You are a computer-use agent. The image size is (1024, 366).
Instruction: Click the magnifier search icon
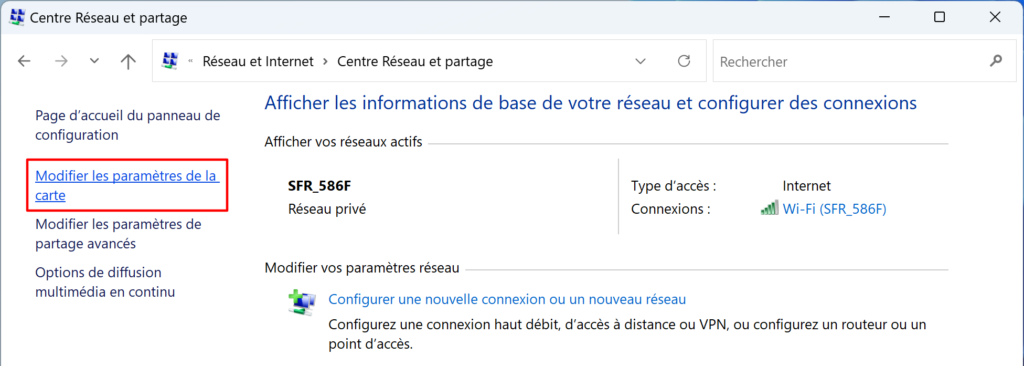click(995, 61)
